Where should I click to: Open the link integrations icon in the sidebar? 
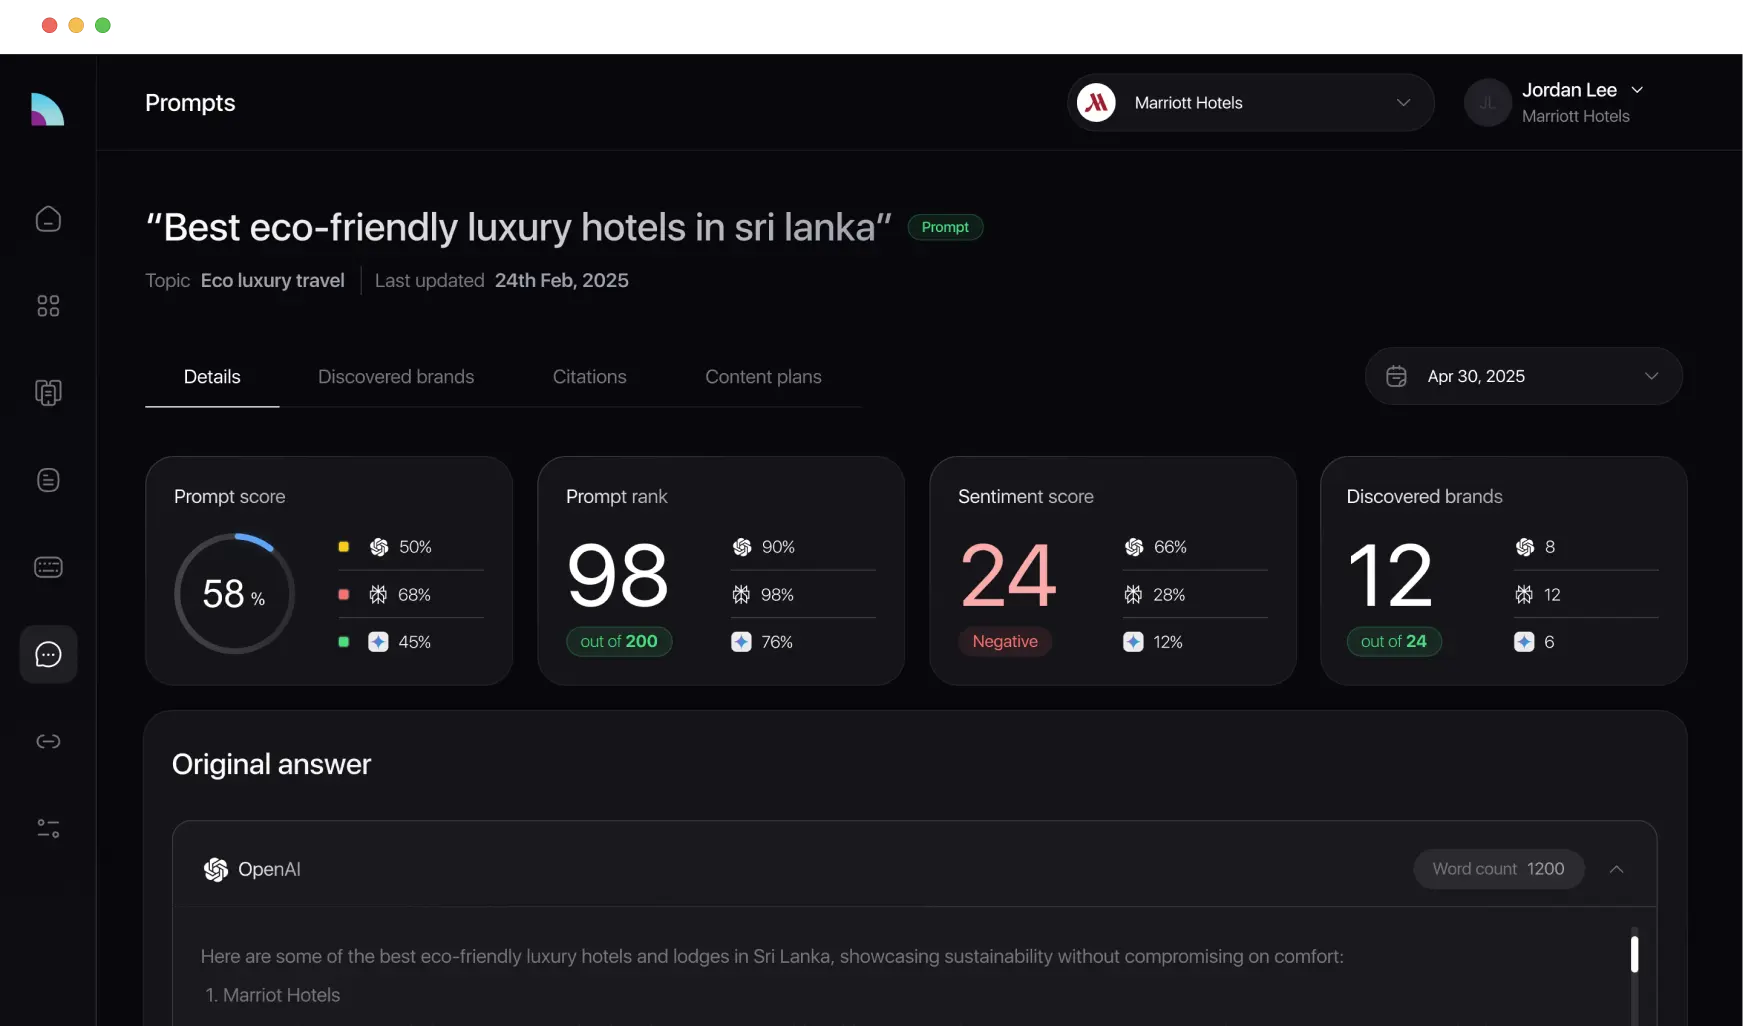(48, 741)
